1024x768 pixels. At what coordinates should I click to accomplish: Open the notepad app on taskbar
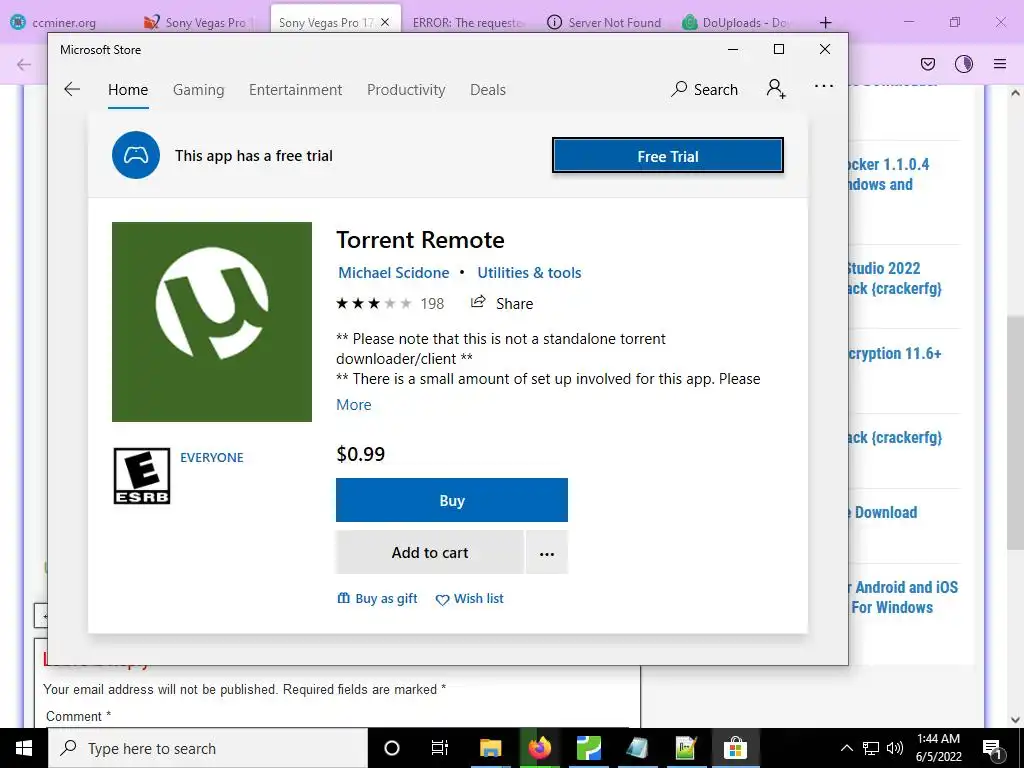pos(637,748)
